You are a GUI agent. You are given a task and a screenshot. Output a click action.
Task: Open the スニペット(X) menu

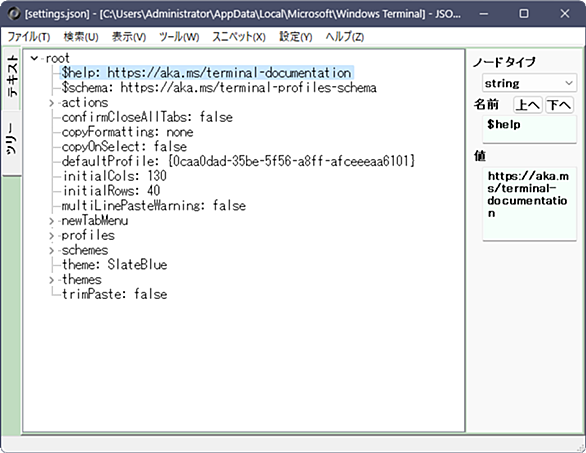pyautogui.click(x=239, y=37)
